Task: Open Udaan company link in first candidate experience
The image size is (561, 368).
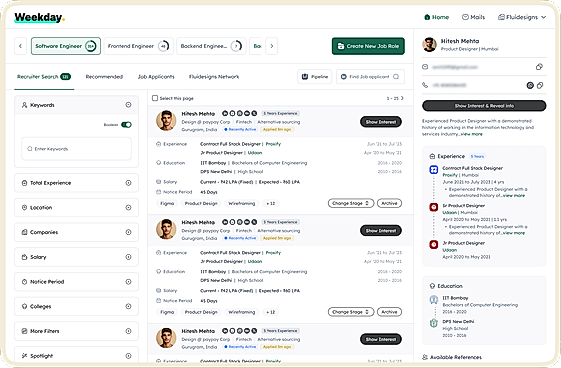Action: pyautogui.click(x=255, y=153)
